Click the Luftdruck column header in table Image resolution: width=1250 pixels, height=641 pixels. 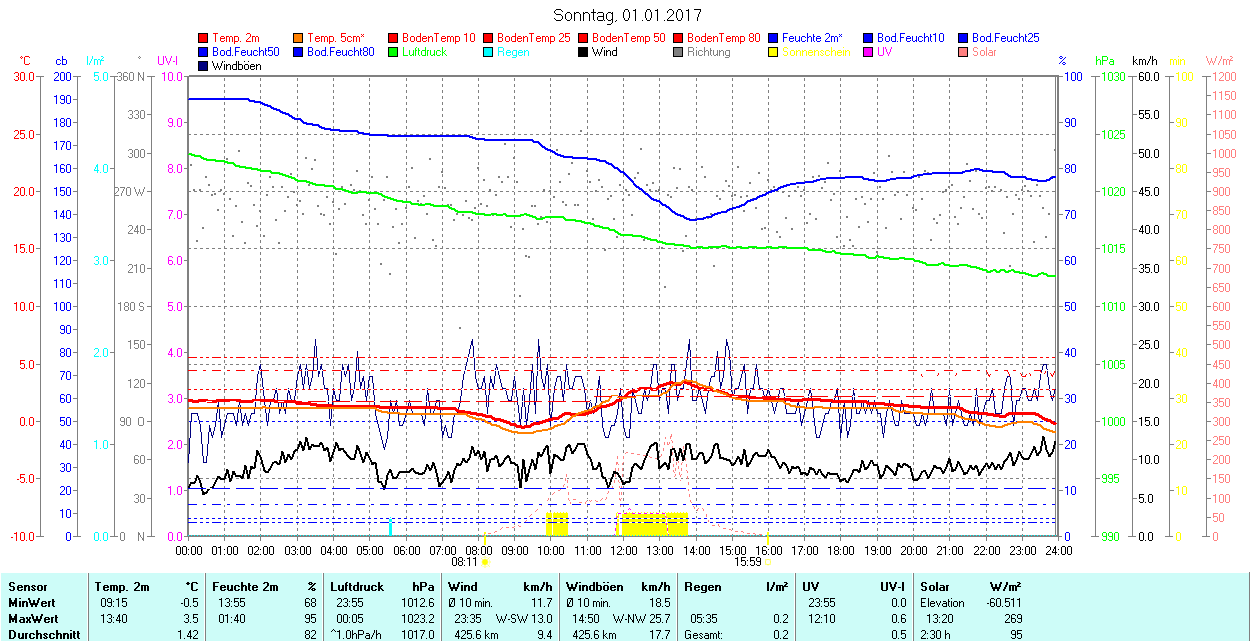pos(358,587)
